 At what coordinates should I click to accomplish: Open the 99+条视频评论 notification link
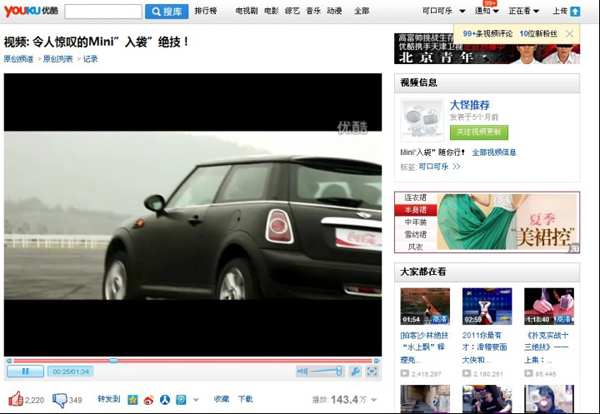488,34
